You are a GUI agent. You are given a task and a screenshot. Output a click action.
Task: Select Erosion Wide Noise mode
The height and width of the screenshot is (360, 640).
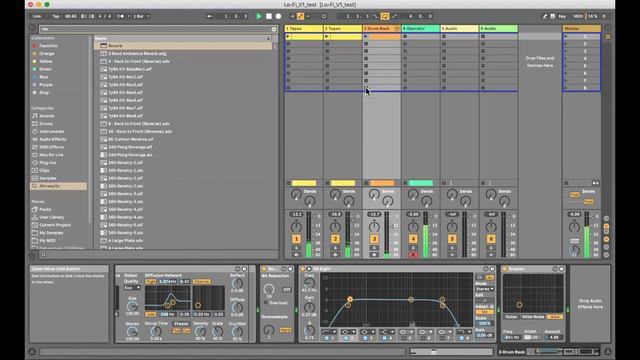coord(533,317)
